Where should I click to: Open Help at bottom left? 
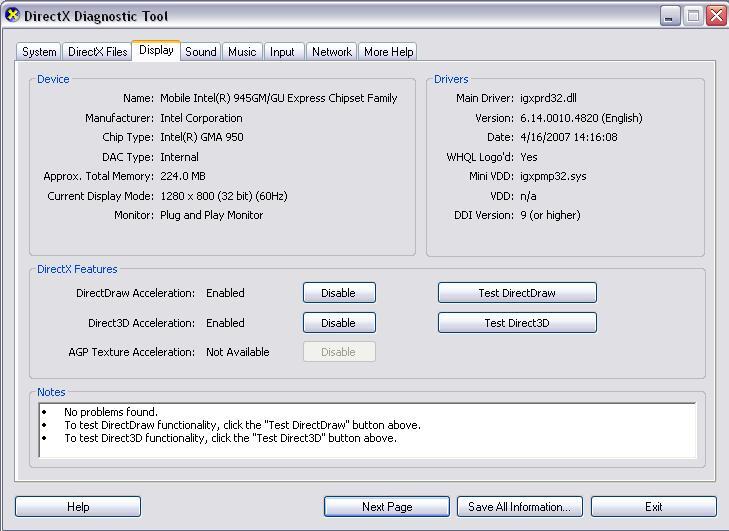(x=78, y=506)
